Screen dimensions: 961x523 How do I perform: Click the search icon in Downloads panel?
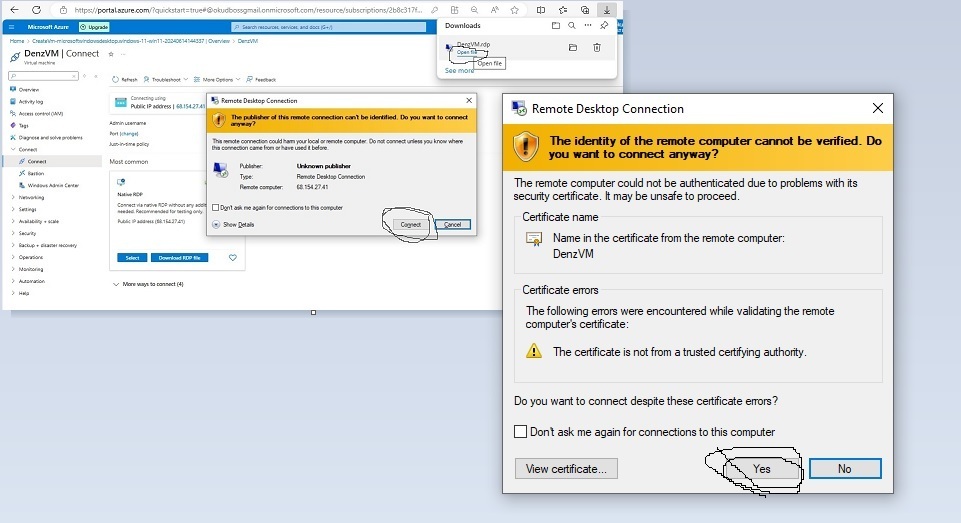click(x=571, y=26)
